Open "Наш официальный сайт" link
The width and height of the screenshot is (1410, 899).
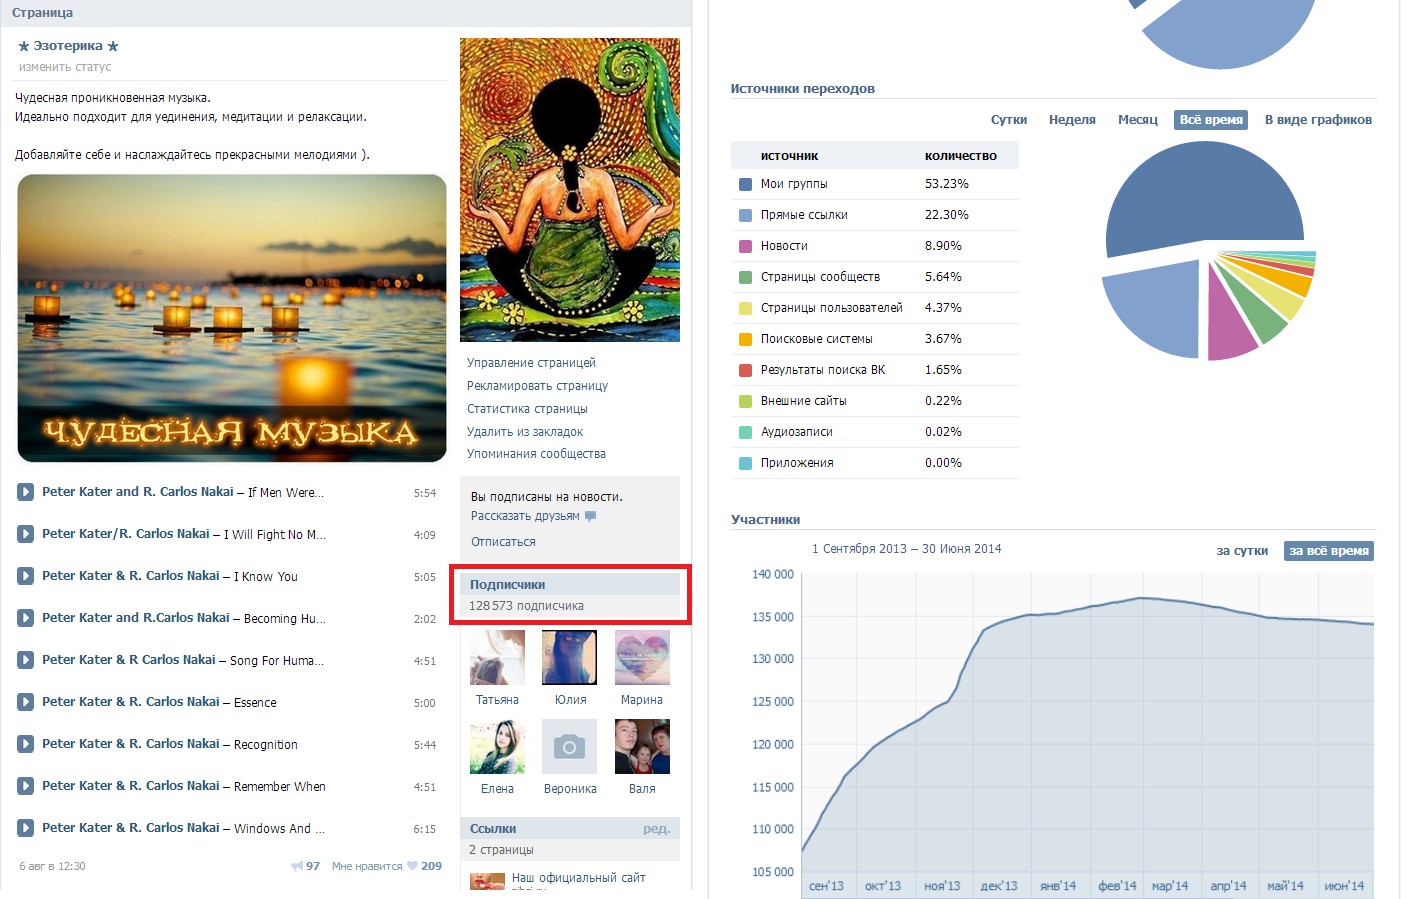tap(578, 878)
